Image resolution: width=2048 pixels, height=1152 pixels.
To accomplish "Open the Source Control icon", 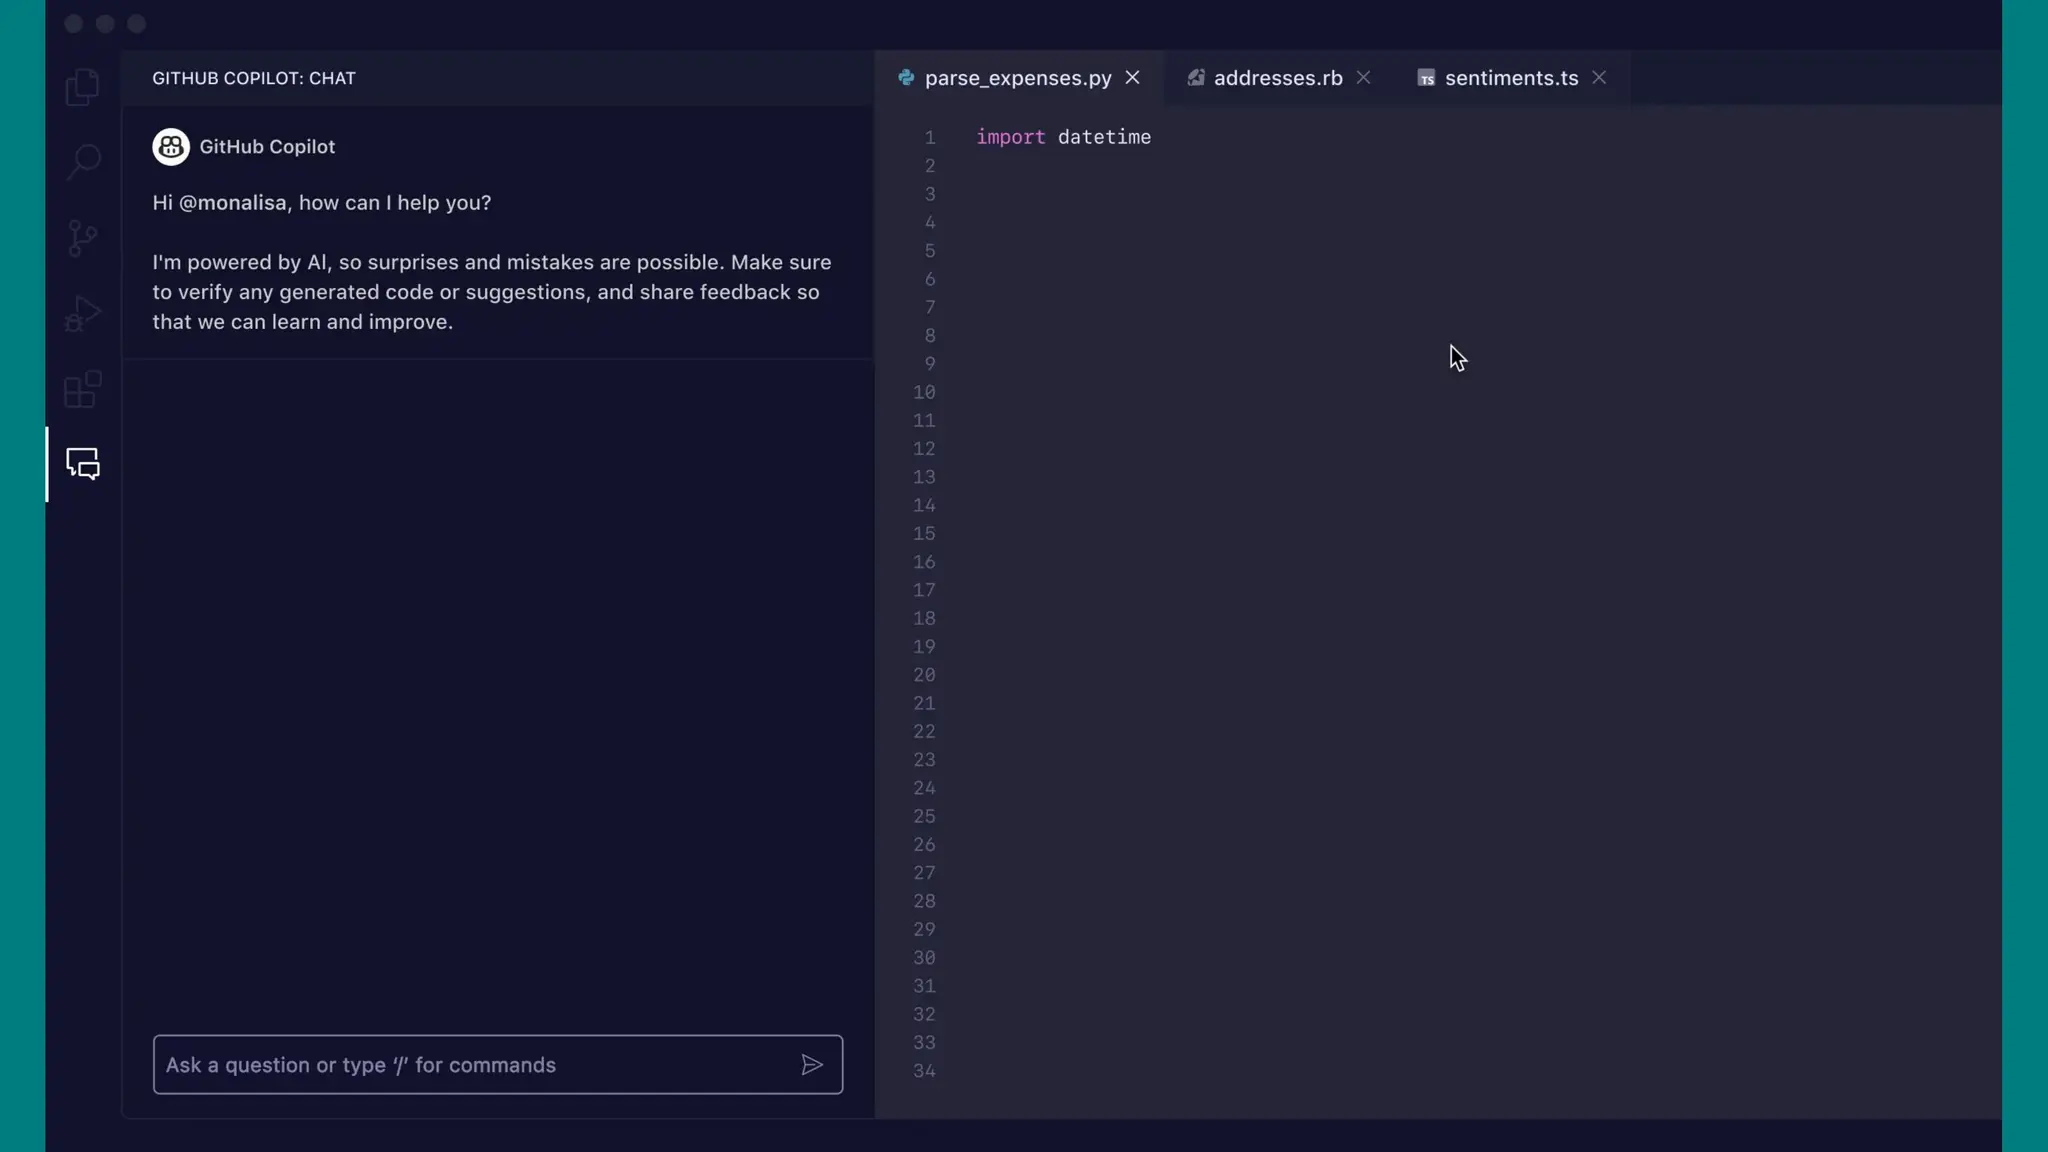I will coord(82,238).
